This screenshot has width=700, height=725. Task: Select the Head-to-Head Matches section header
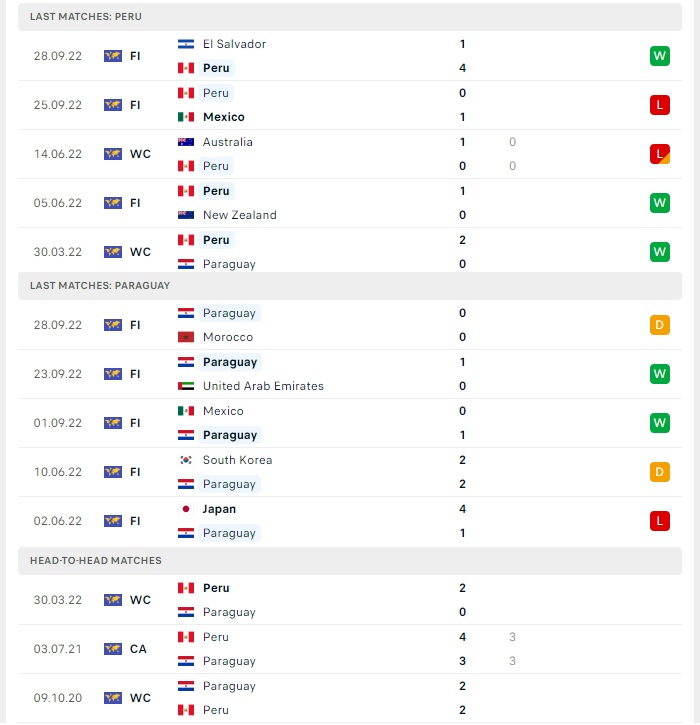350,561
